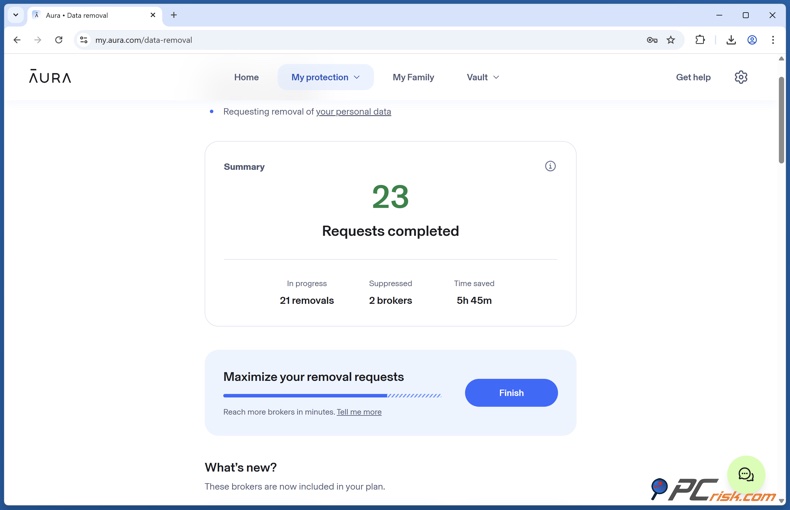The height and width of the screenshot is (510, 790).
Task: Bookmark this page with star icon
Action: [671, 40]
